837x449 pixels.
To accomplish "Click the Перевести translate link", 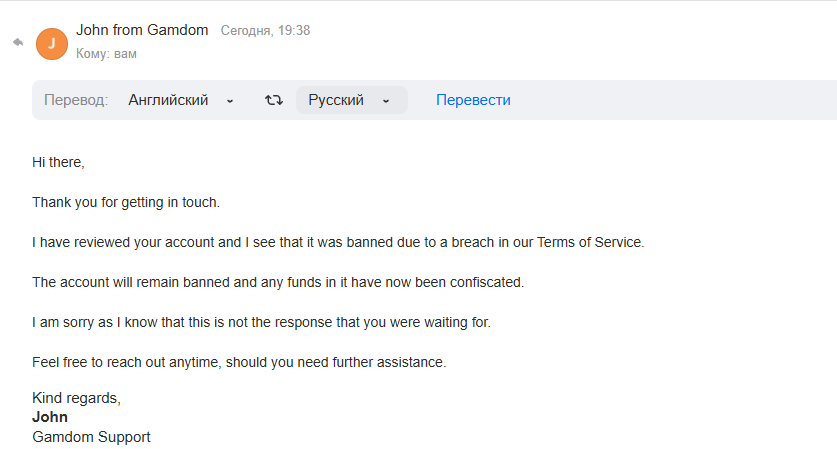I will tap(473, 100).
